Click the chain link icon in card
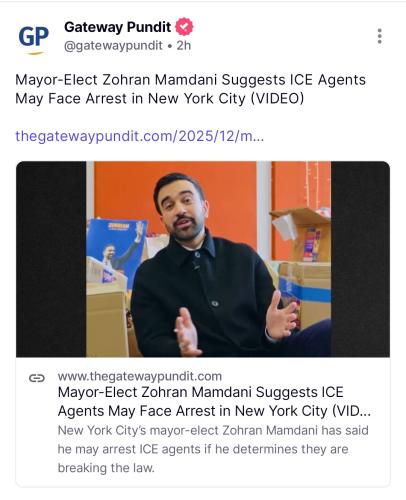406x500 pixels. [37, 378]
